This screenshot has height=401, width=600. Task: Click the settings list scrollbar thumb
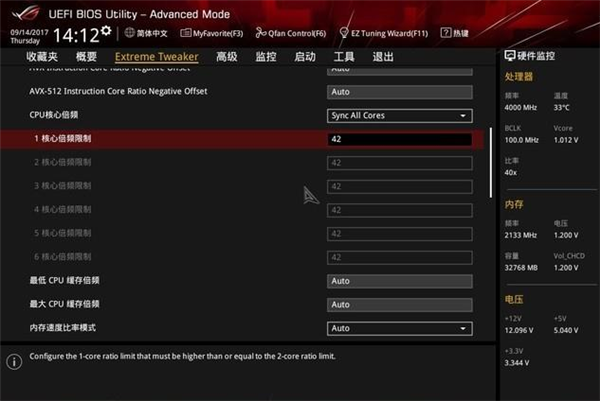tap(491, 162)
